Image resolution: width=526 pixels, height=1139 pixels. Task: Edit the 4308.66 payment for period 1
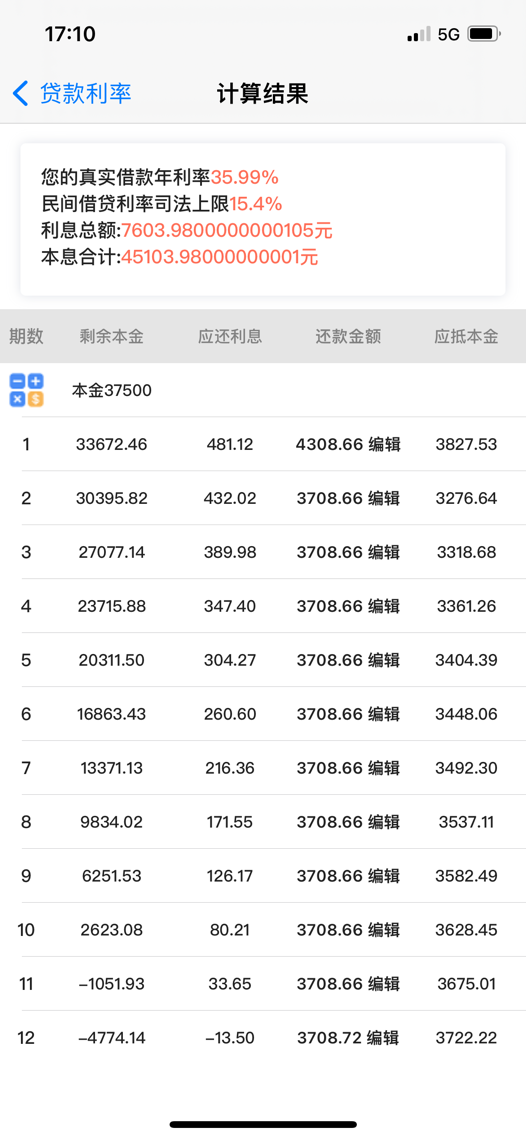pyautogui.click(x=384, y=445)
